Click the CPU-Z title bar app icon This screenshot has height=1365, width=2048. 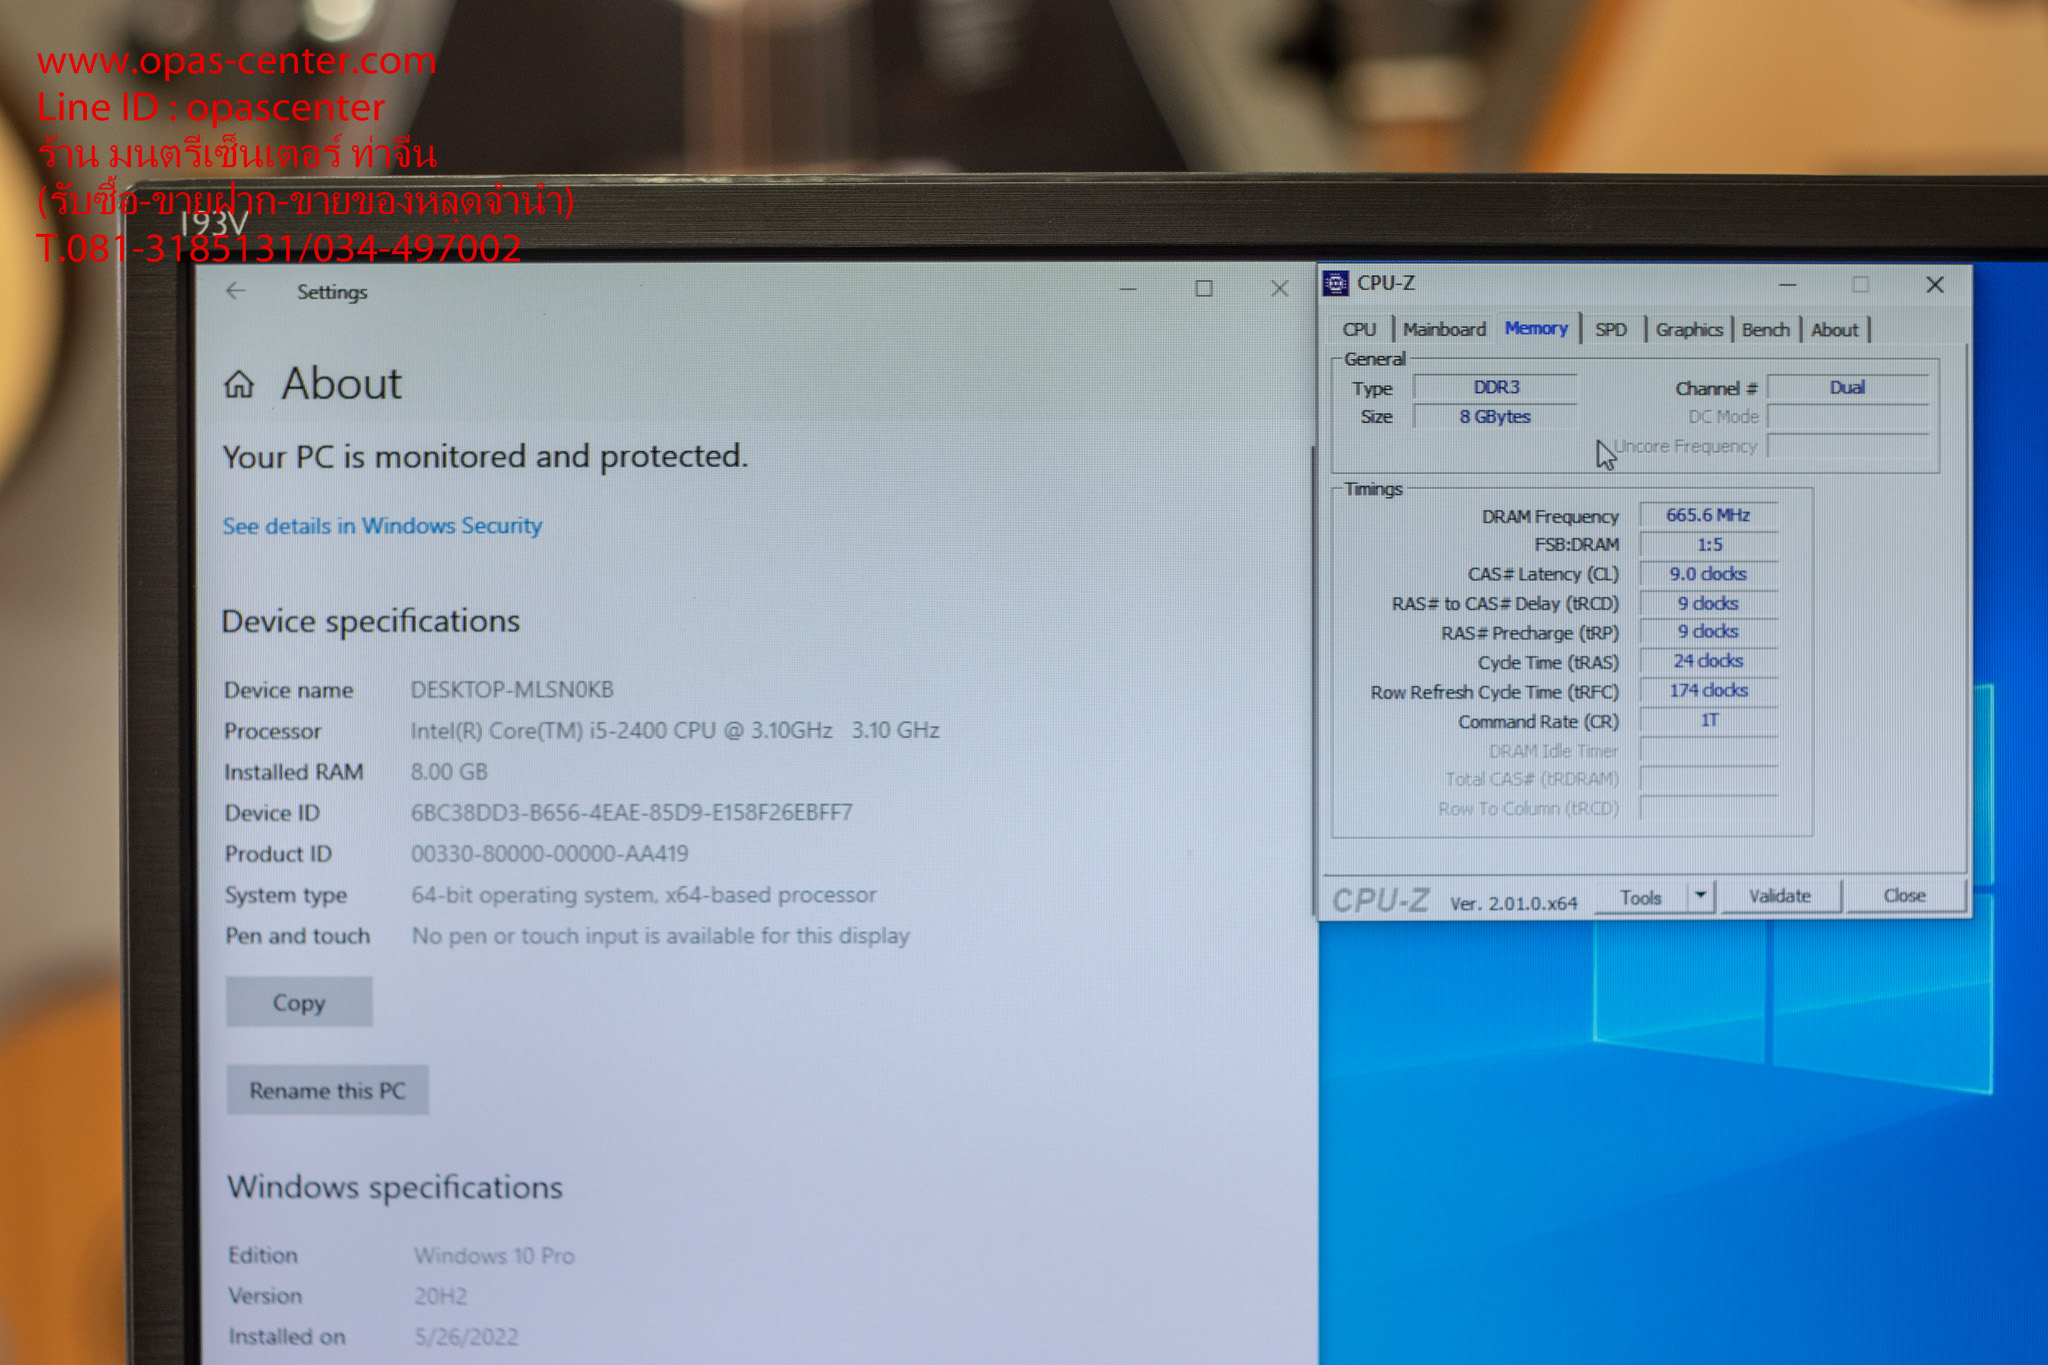(1335, 284)
